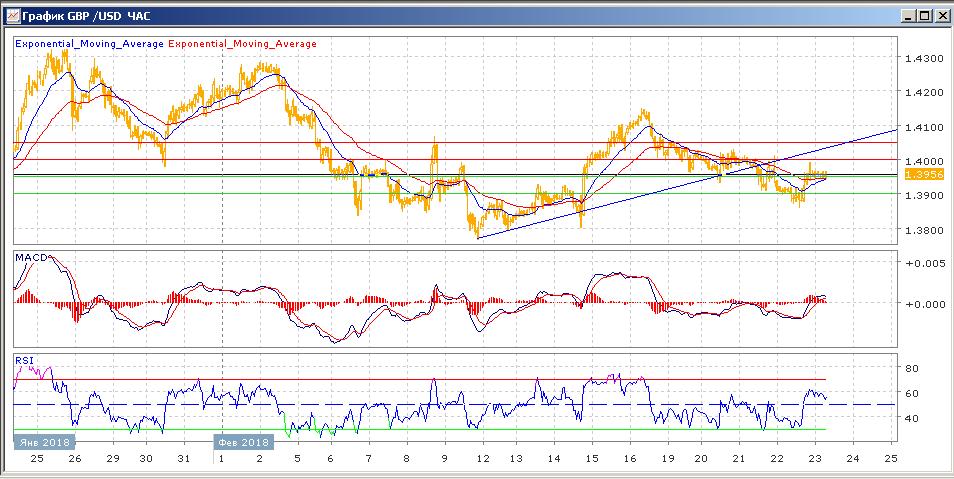
Task: Click date 15 on the time axis
Action: pyautogui.click(x=591, y=458)
